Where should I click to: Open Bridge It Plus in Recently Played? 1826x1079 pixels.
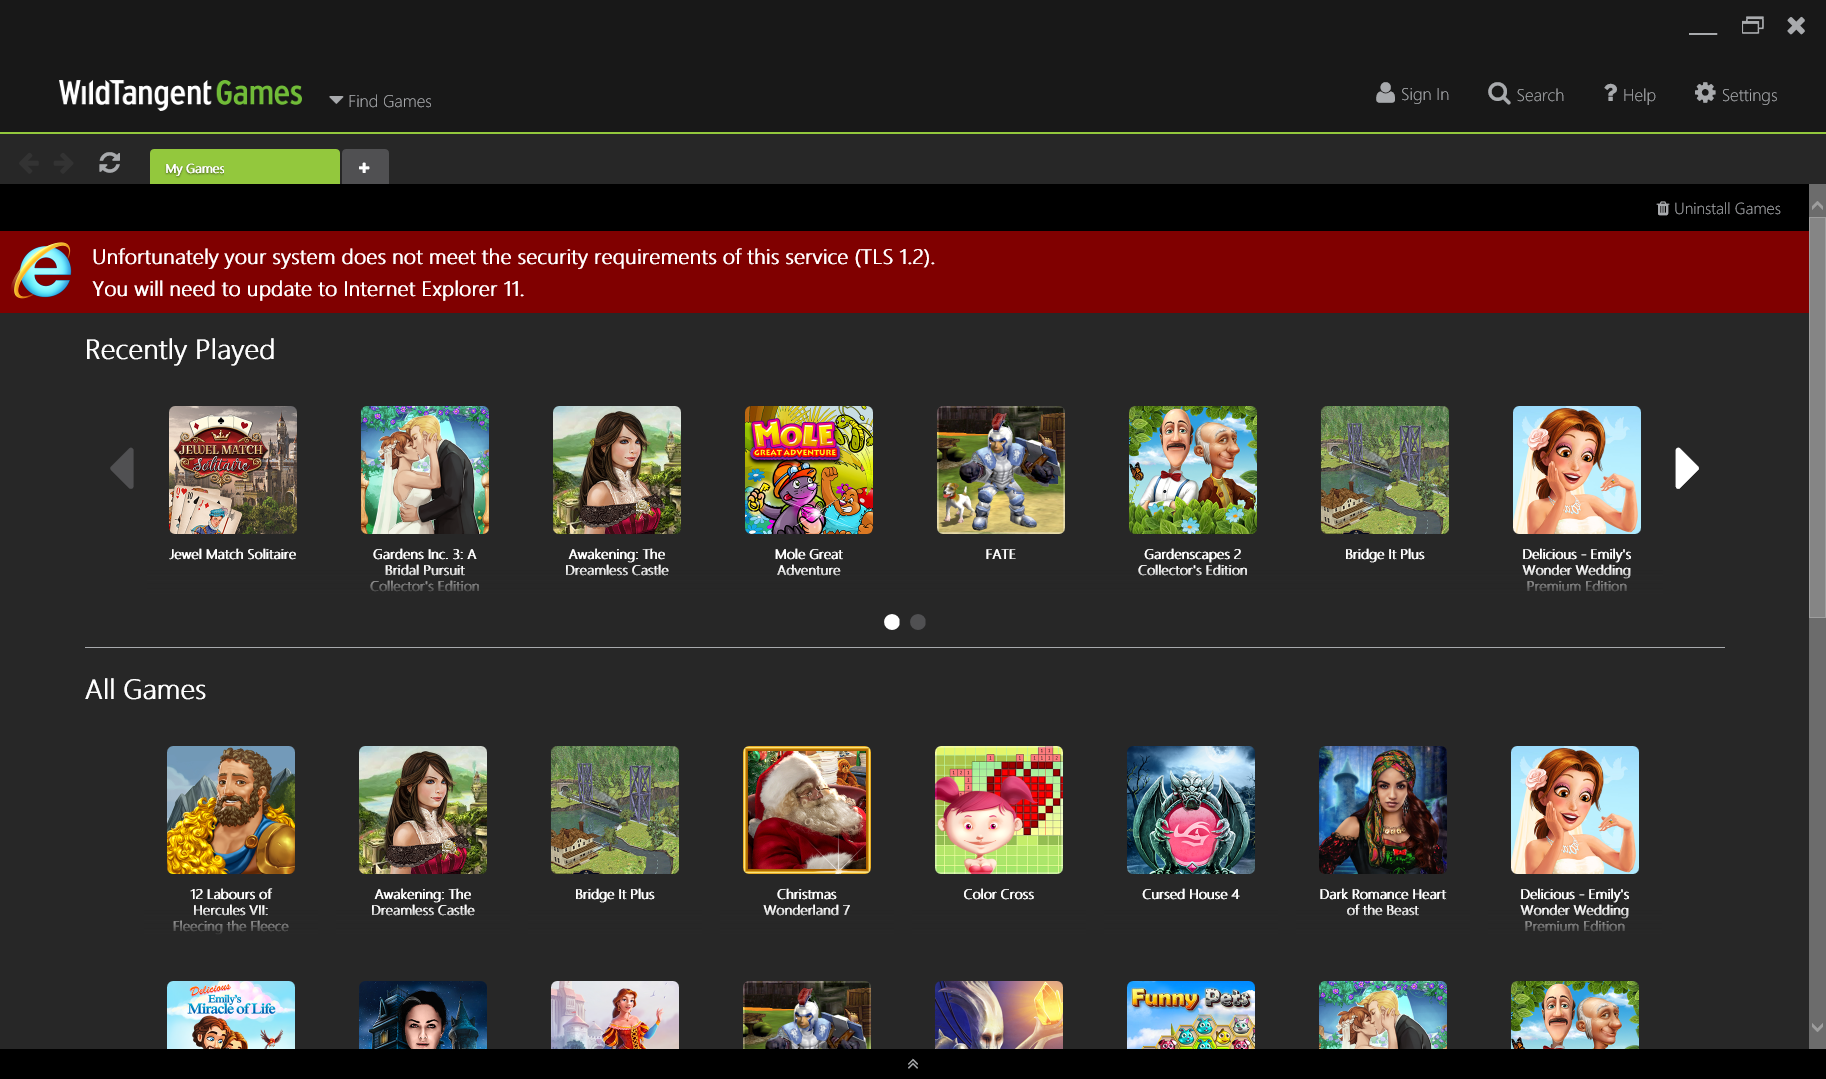(1385, 470)
